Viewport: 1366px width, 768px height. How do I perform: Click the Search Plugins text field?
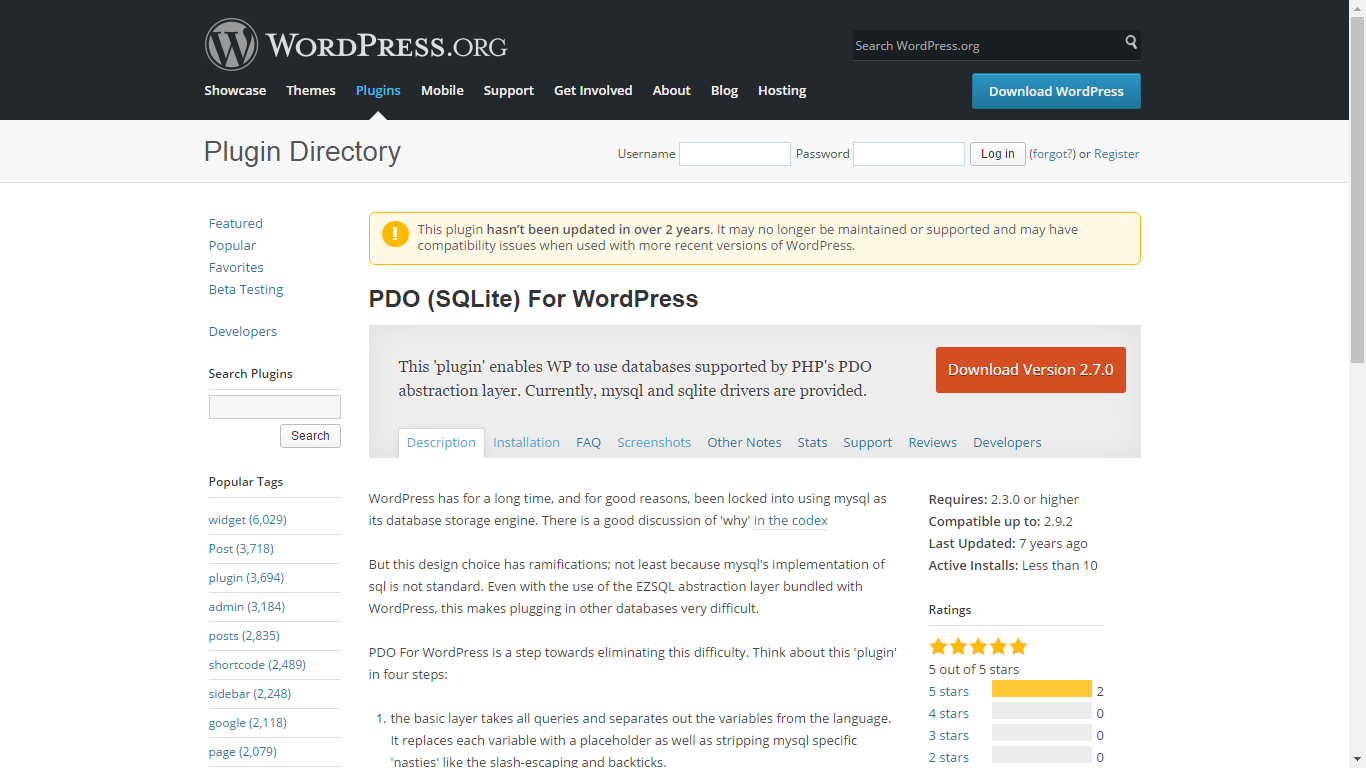tap(275, 407)
